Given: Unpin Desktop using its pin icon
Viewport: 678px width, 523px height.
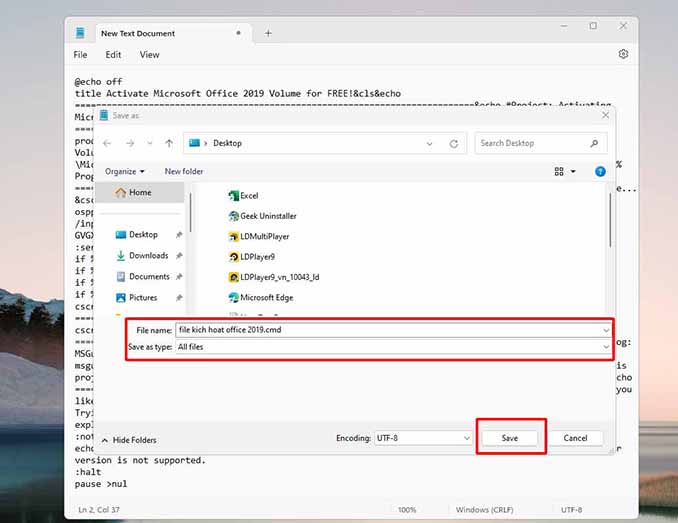Looking at the screenshot, I should [x=179, y=235].
